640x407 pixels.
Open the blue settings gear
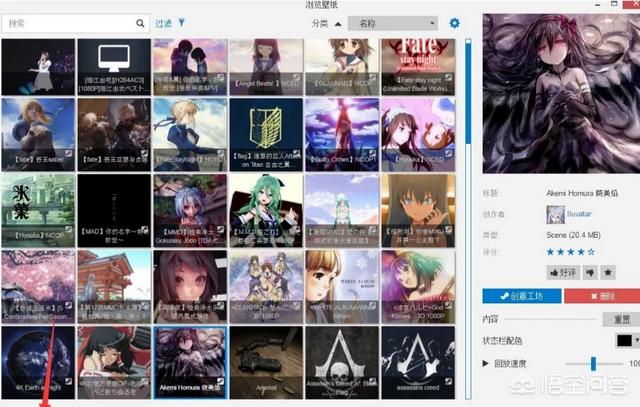pyautogui.click(x=454, y=22)
